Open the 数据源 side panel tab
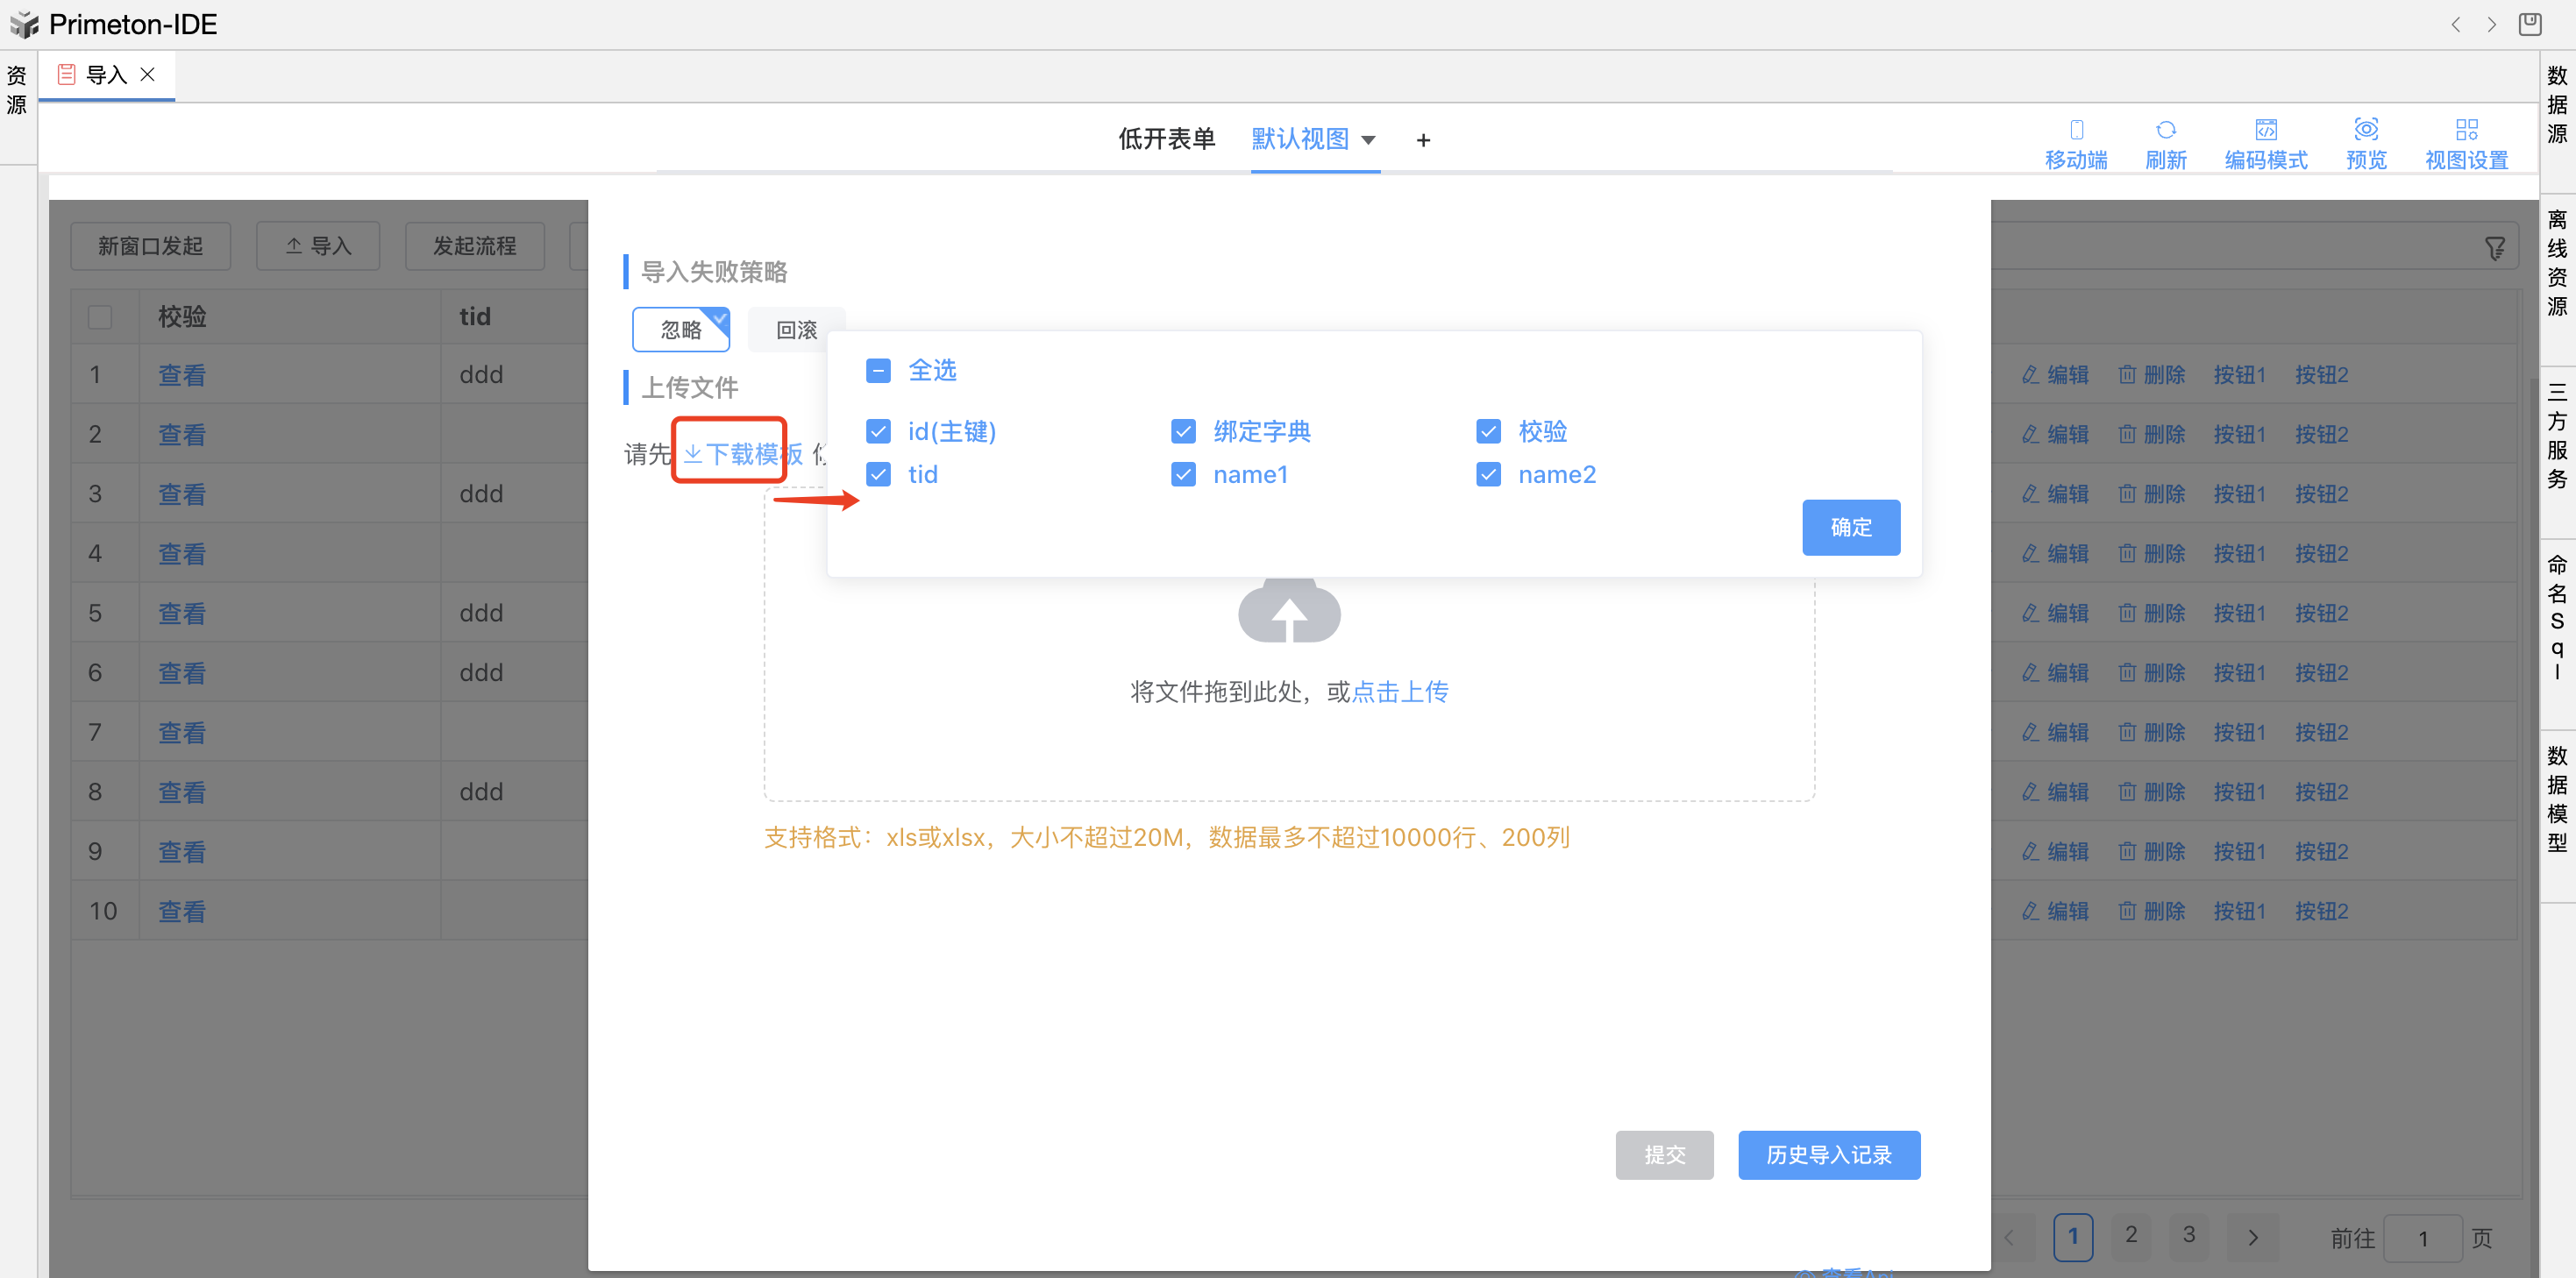 pos(2557,104)
